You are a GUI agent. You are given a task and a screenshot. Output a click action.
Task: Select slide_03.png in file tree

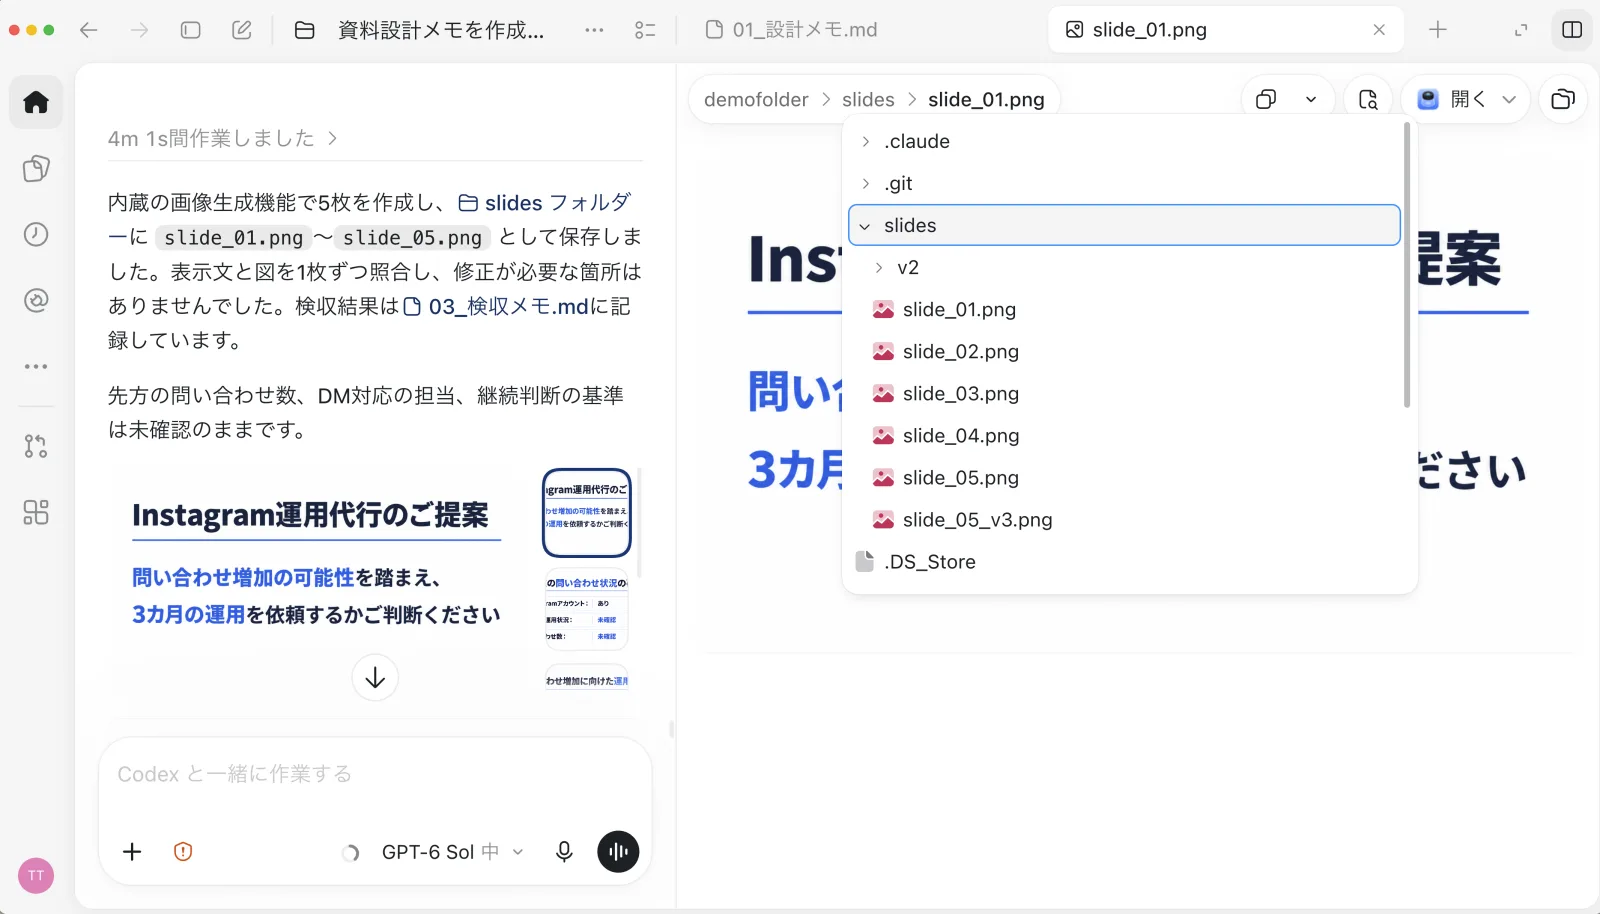pyautogui.click(x=1124, y=393)
